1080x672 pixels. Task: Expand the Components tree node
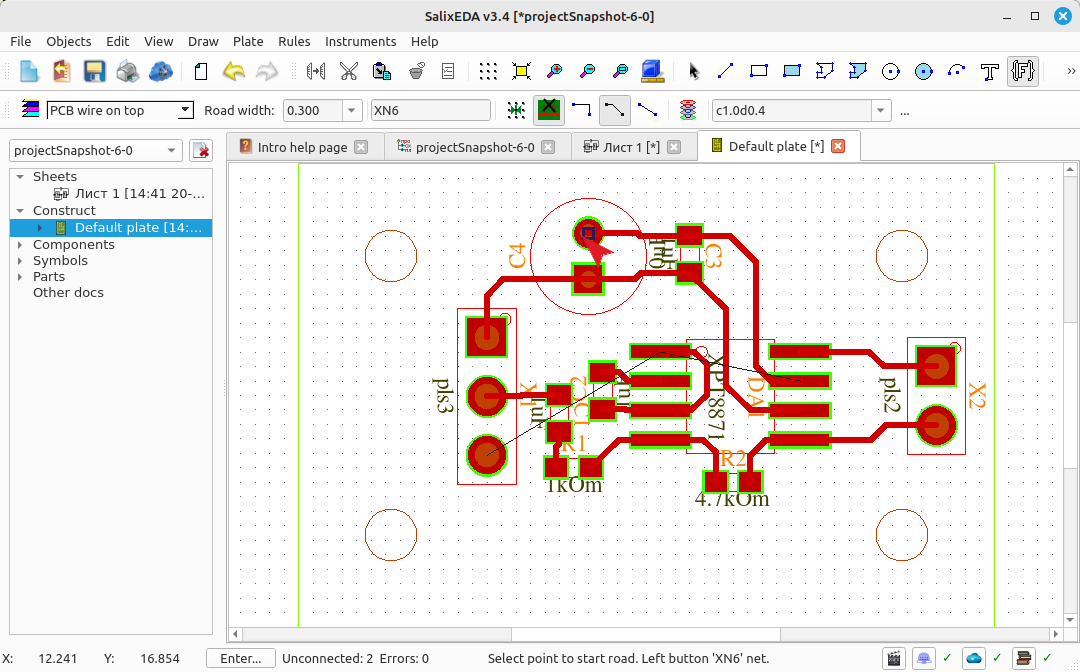tap(20, 244)
